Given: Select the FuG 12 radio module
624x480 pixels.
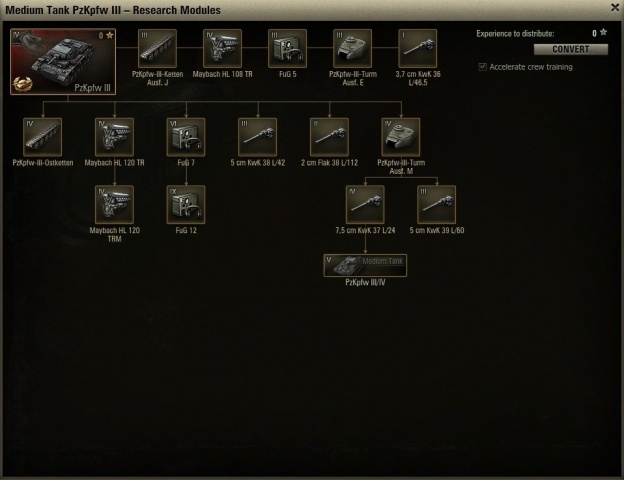Looking at the screenshot, I should pyautogui.click(x=186, y=205).
